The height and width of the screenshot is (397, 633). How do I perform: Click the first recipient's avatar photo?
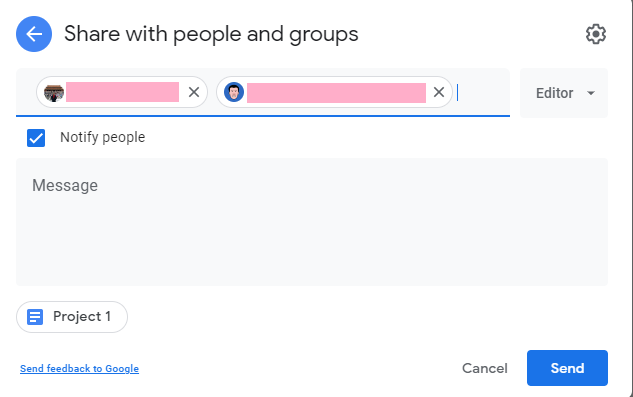coord(54,92)
